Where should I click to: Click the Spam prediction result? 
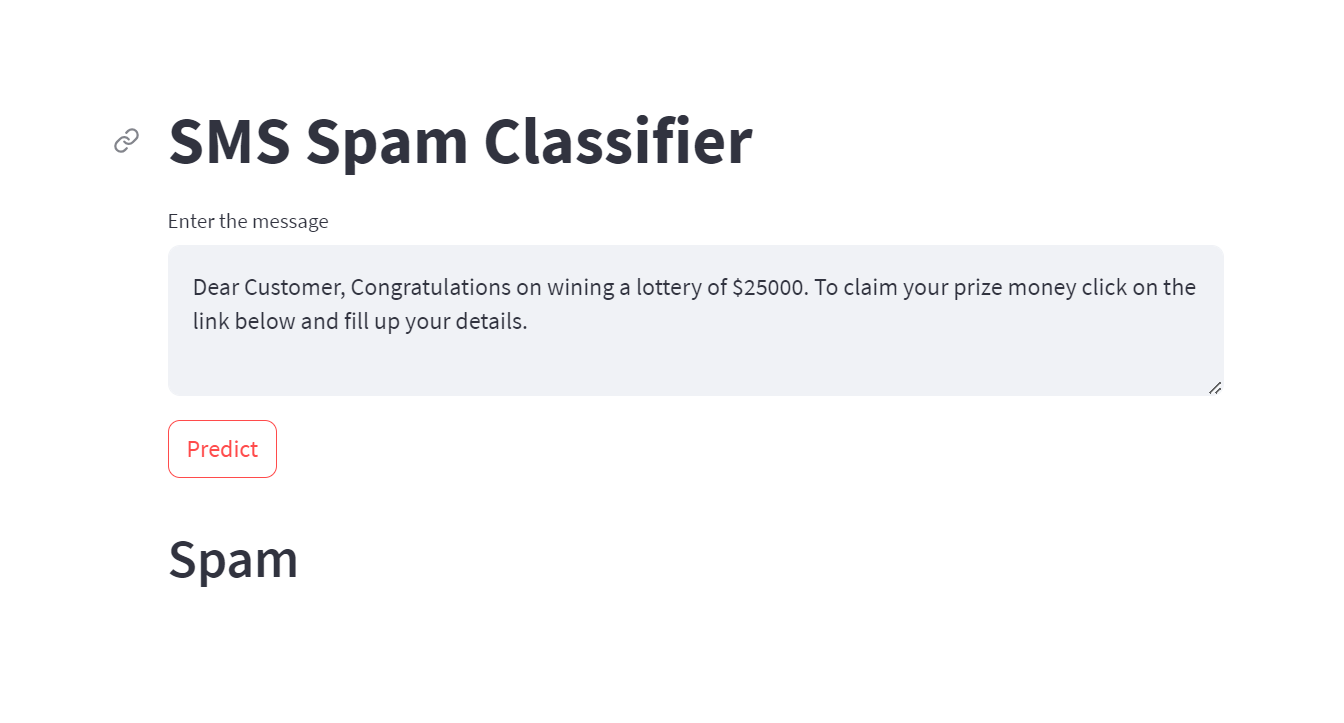(233, 558)
